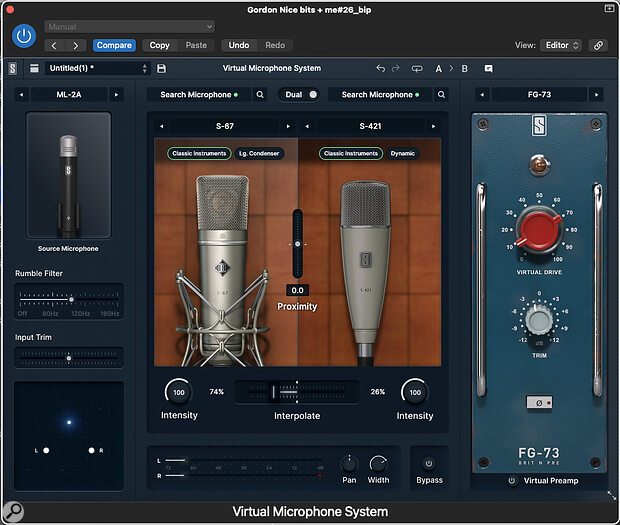Click the Compare button
Viewport: 620px width, 525px height.
tap(114, 45)
